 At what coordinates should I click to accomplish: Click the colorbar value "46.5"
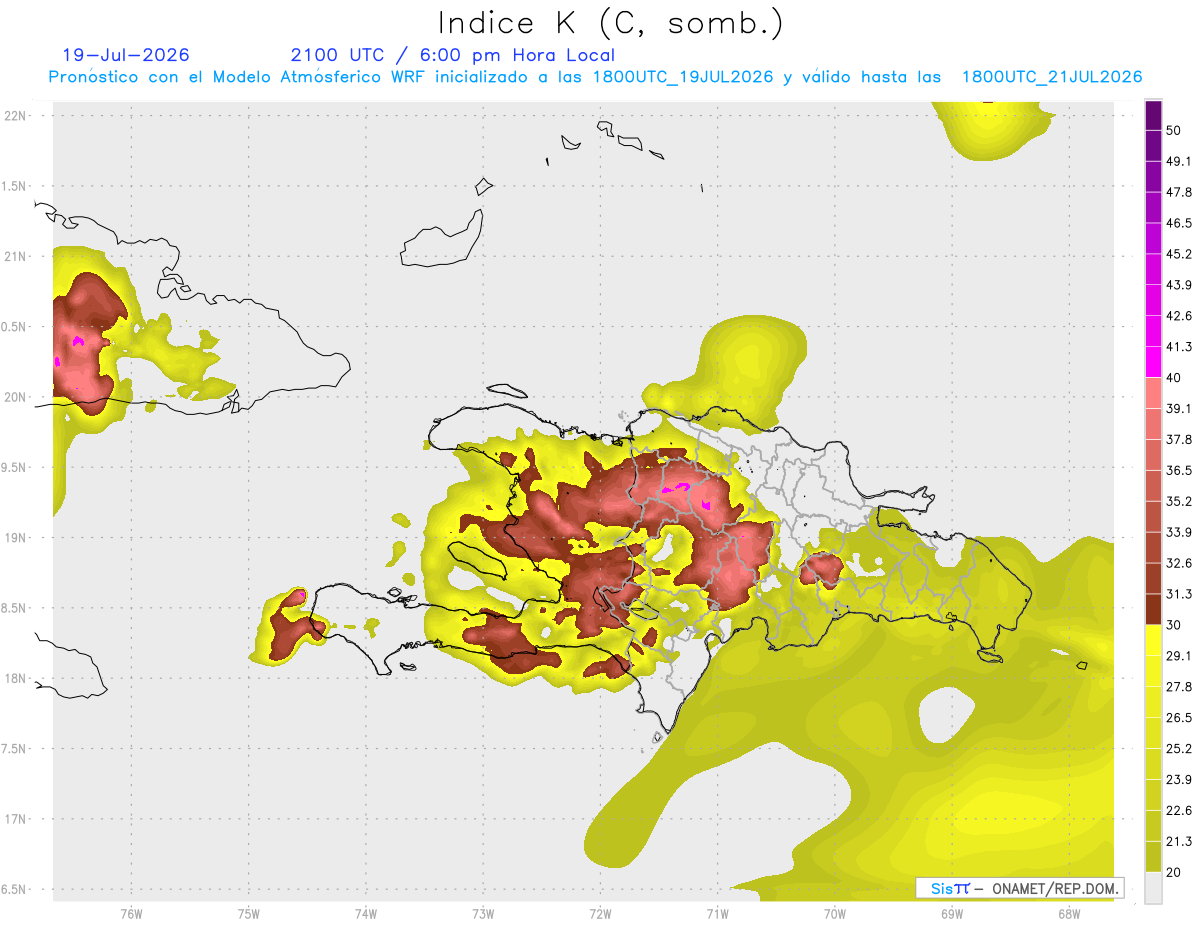pos(1178,223)
